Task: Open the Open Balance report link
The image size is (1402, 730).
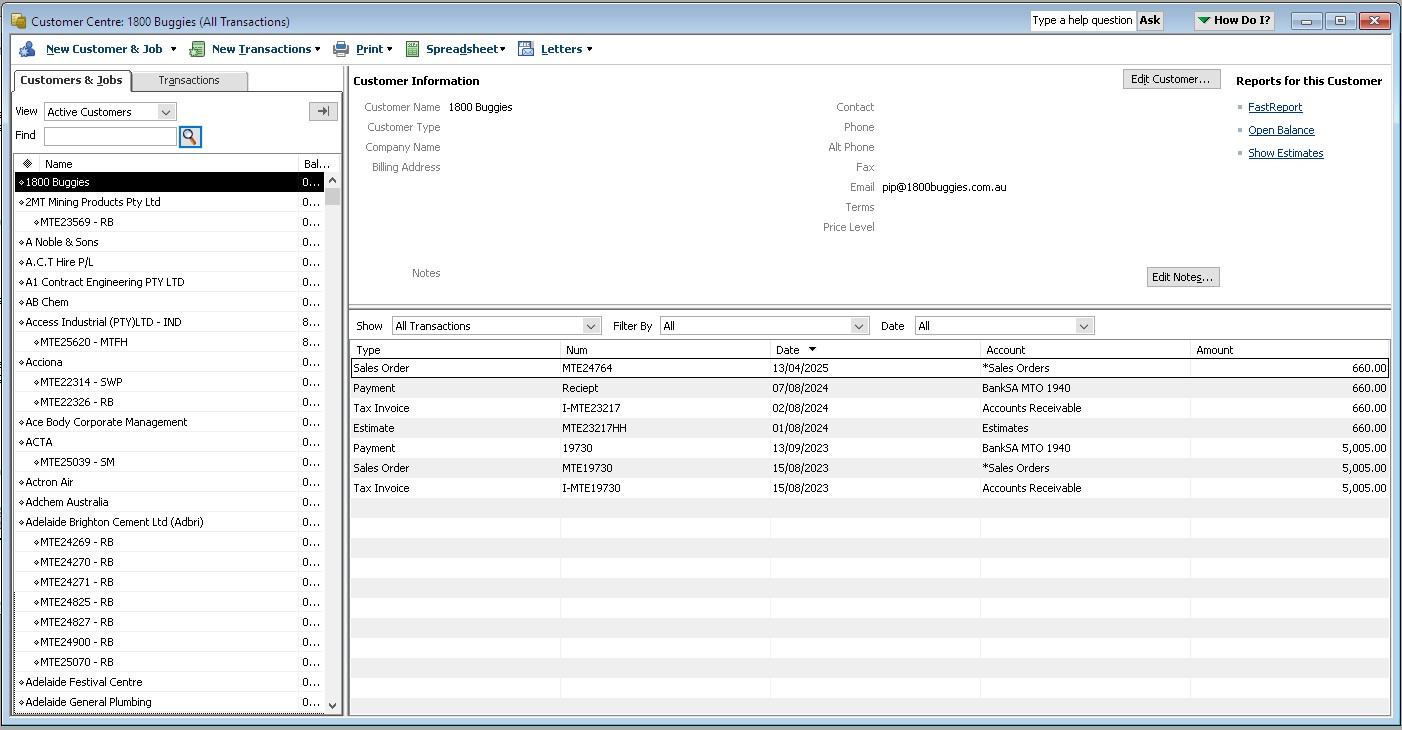Action: click(x=1281, y=130)
